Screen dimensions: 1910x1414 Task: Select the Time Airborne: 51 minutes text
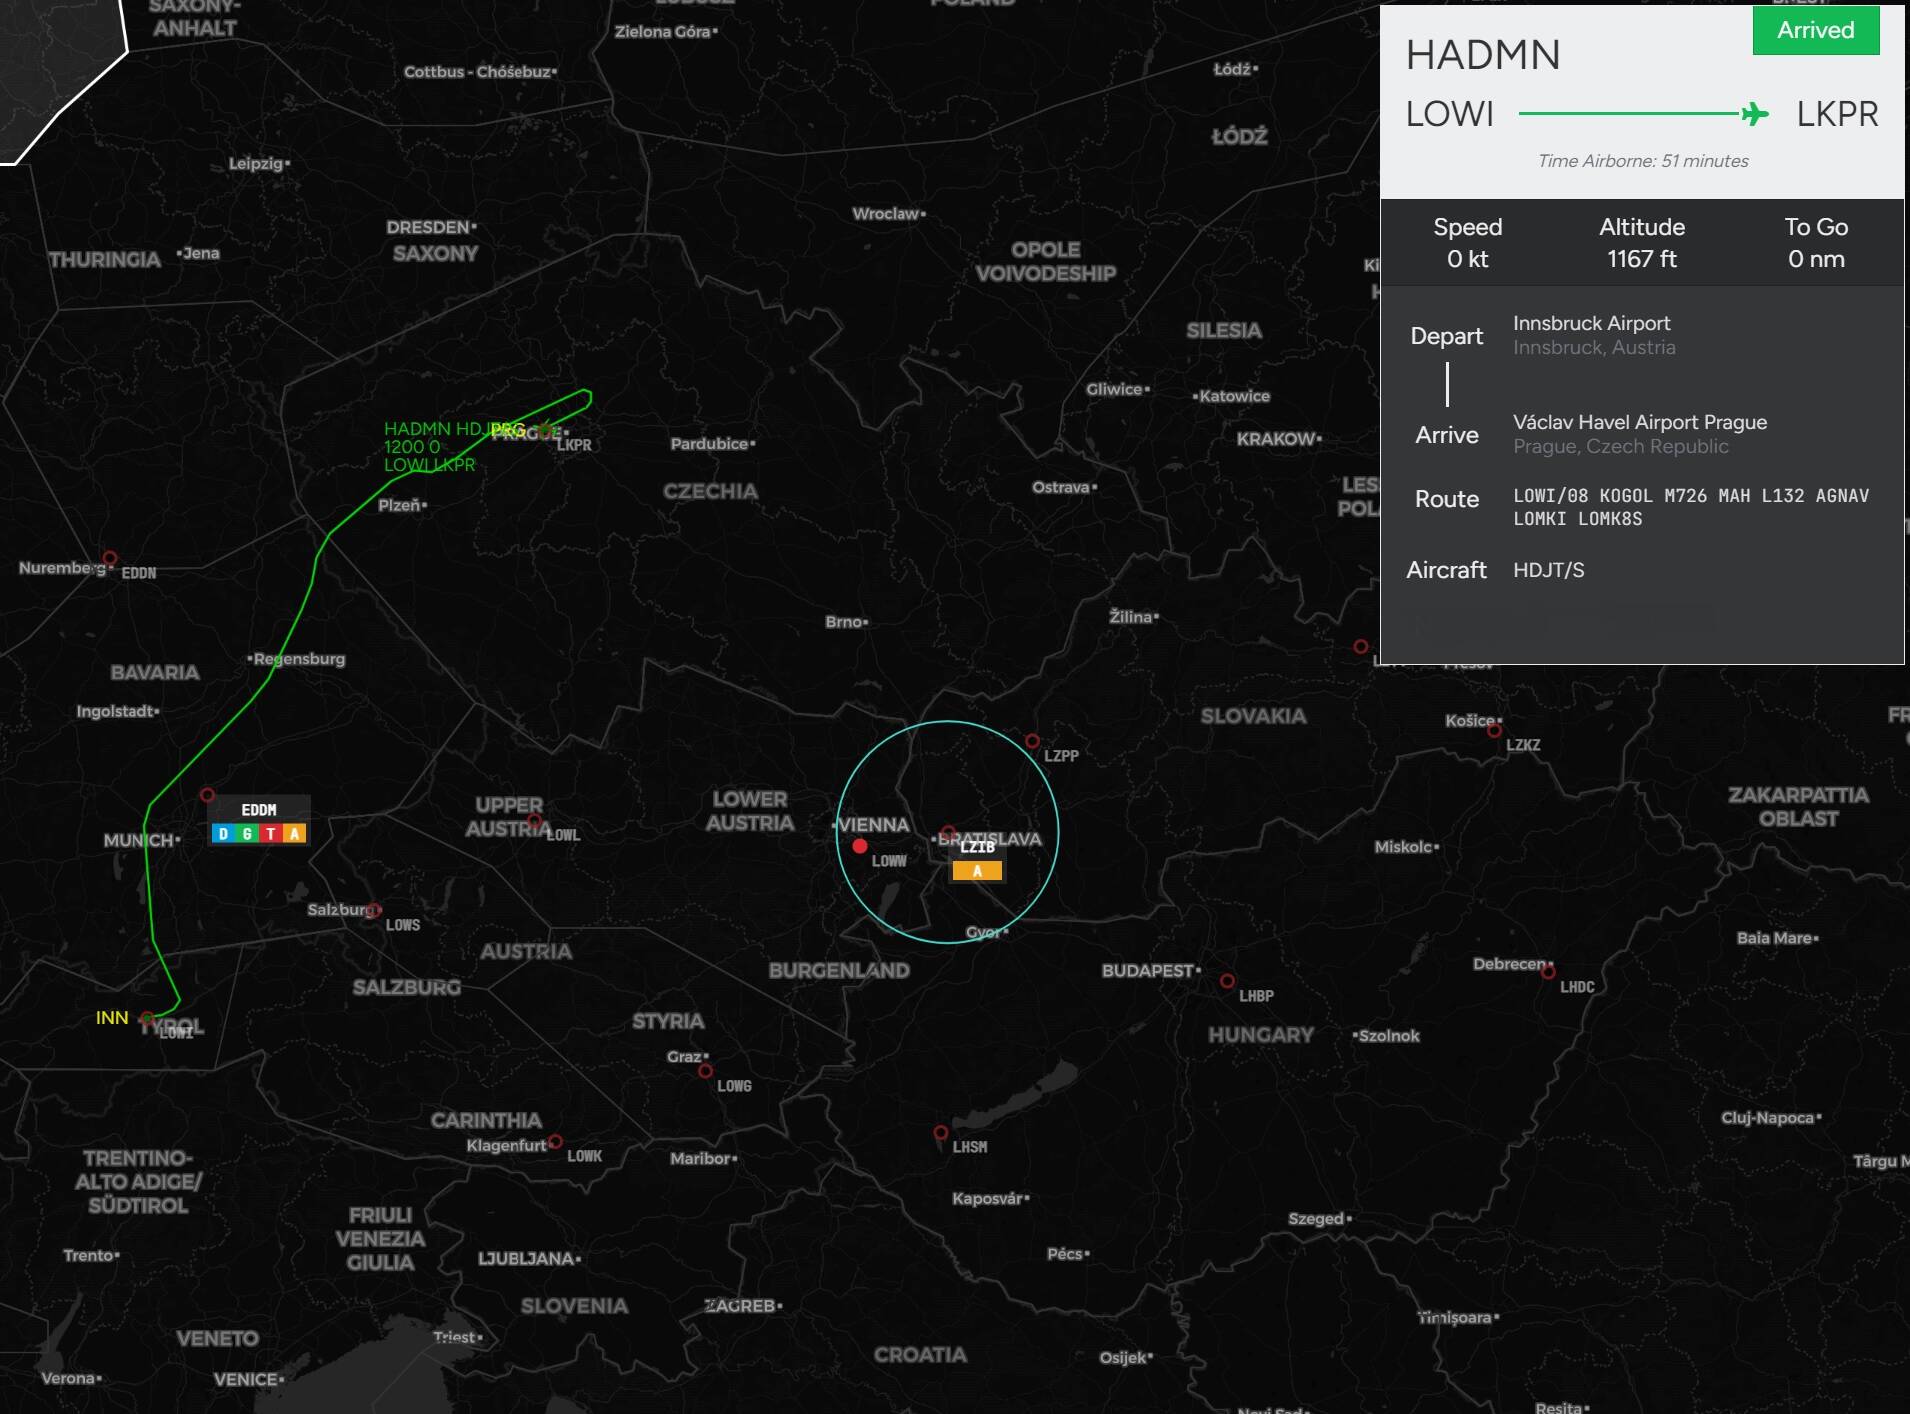[1643, 161]
